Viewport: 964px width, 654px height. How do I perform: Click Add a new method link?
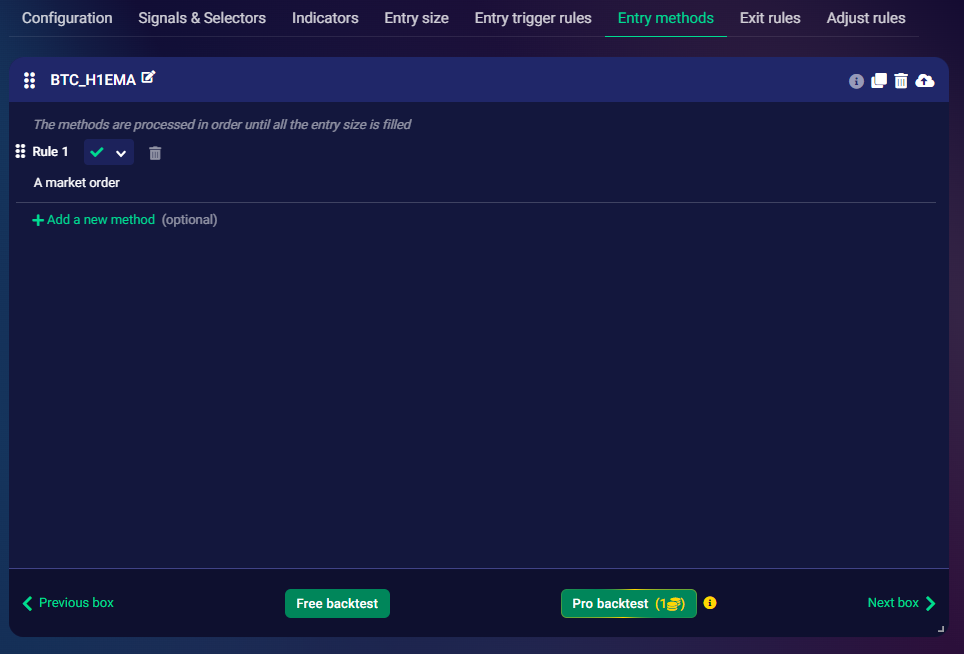(x=101, y=219)
